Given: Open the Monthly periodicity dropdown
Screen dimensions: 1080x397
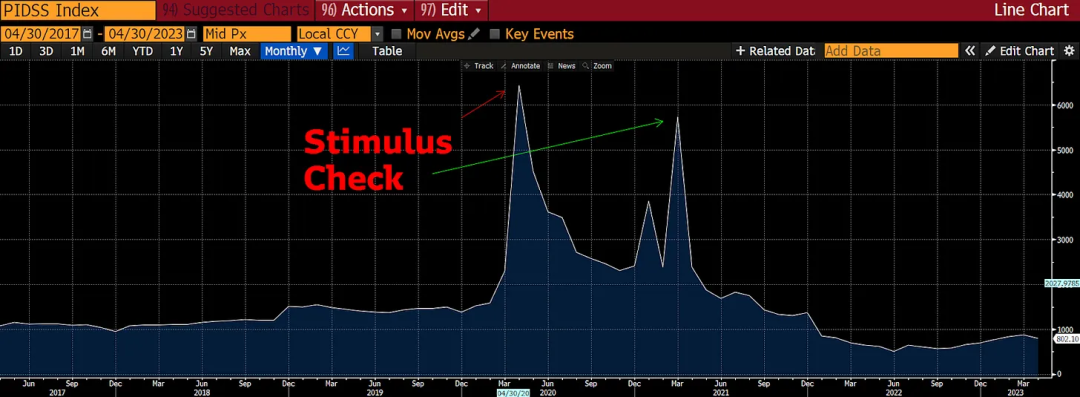Looking at the screenshot, I should [293, 51].
